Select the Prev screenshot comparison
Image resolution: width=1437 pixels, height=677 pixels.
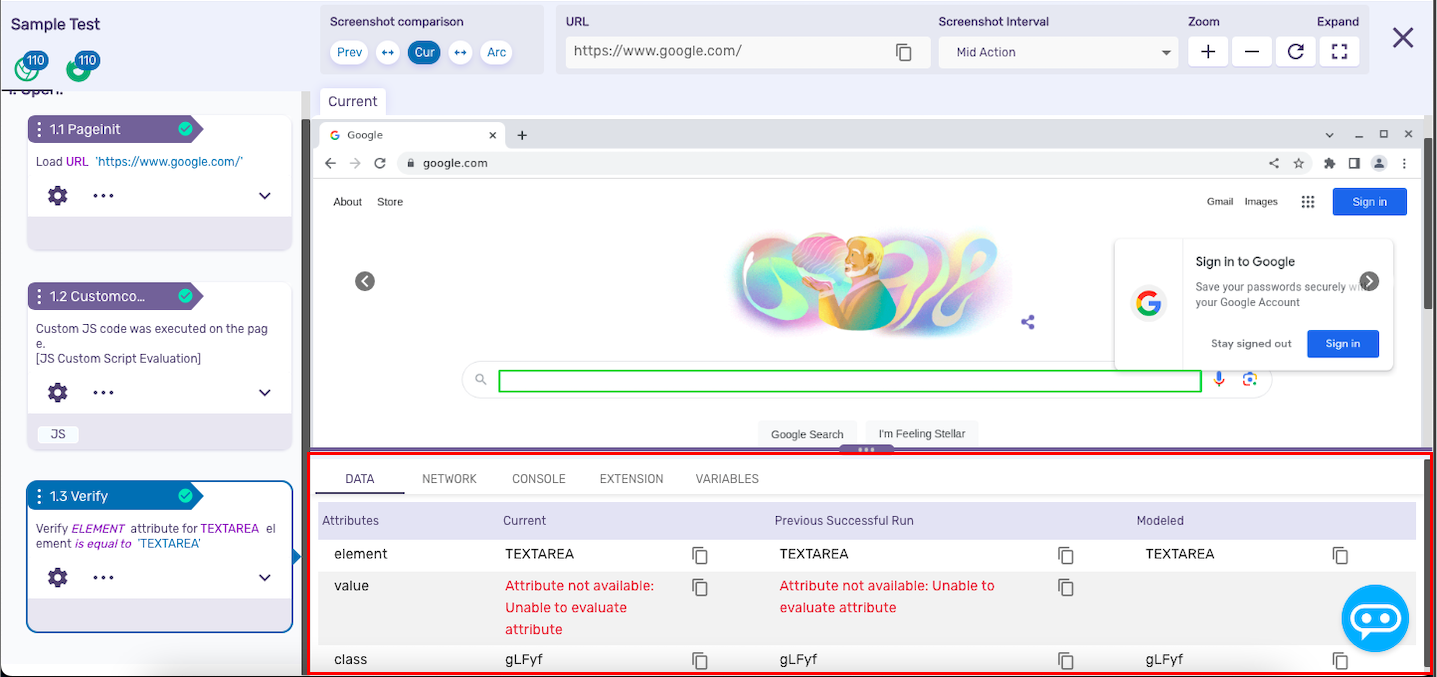pyautogui.click(x=350, y=52)
